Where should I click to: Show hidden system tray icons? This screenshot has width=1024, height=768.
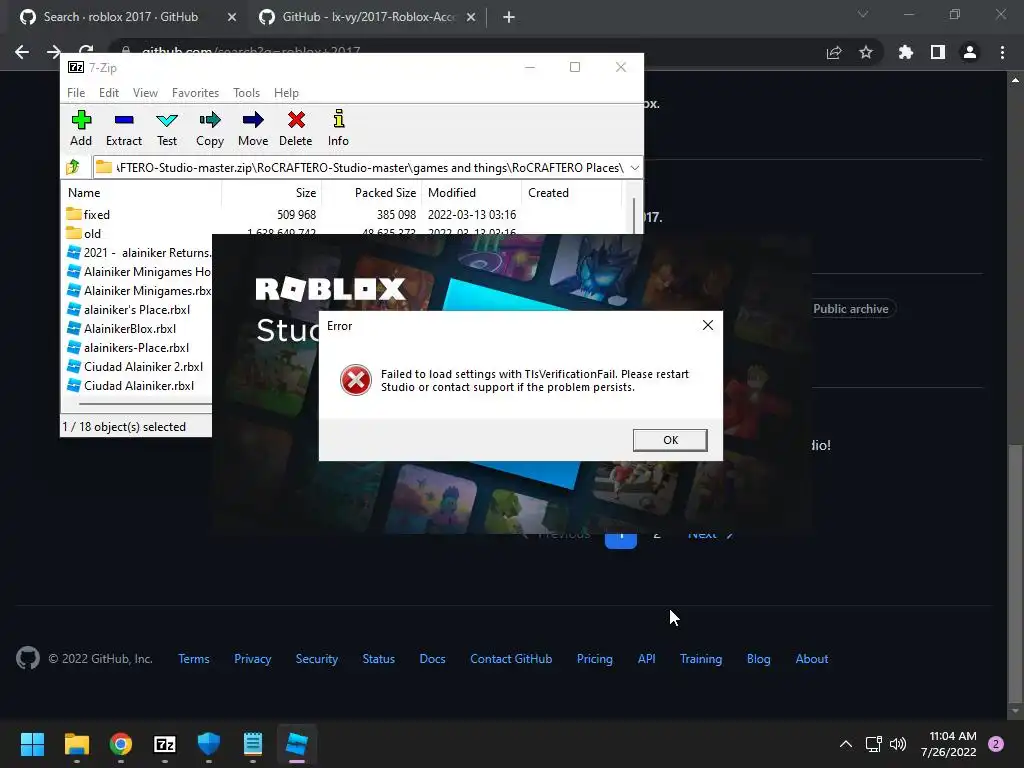(x=846, y=744)
